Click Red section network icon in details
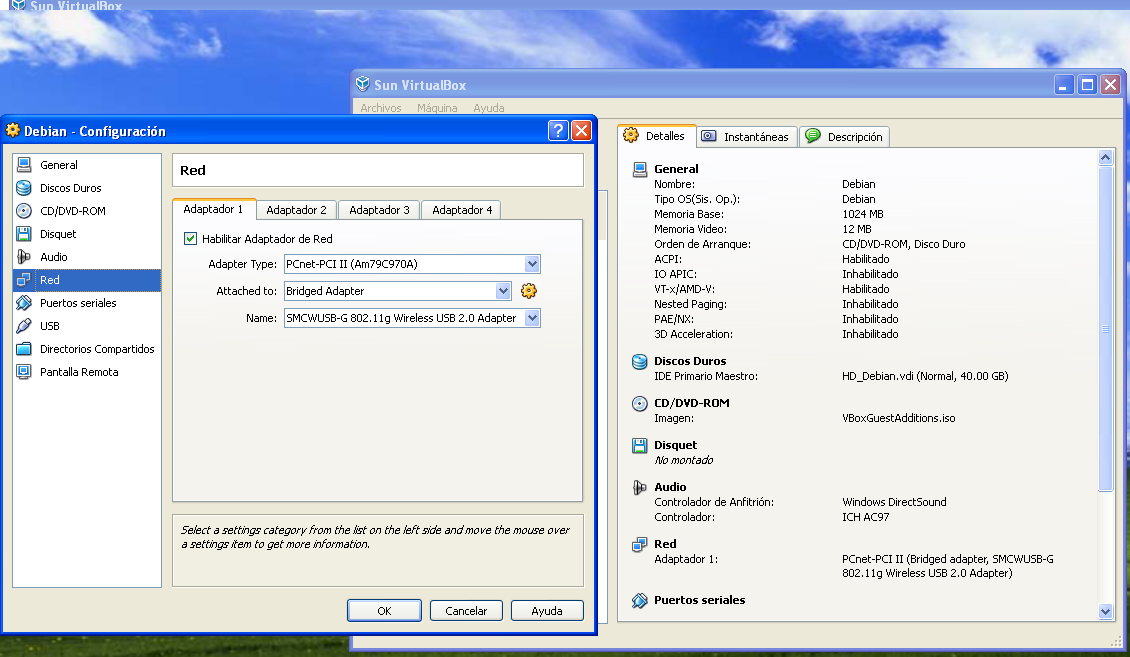1130x657 pixels. [x=640, y=545]
